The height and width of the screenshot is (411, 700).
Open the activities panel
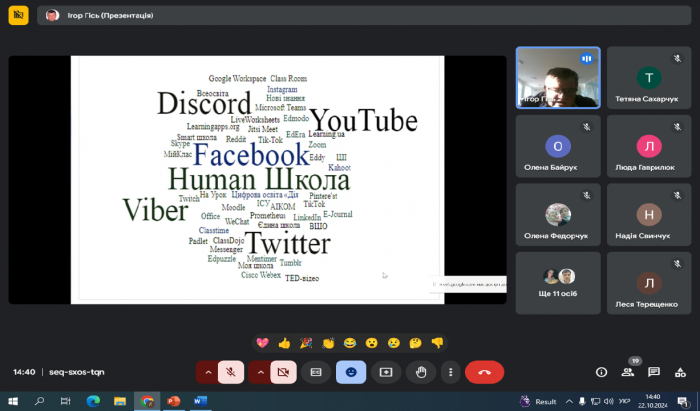[x=681, y=372]
